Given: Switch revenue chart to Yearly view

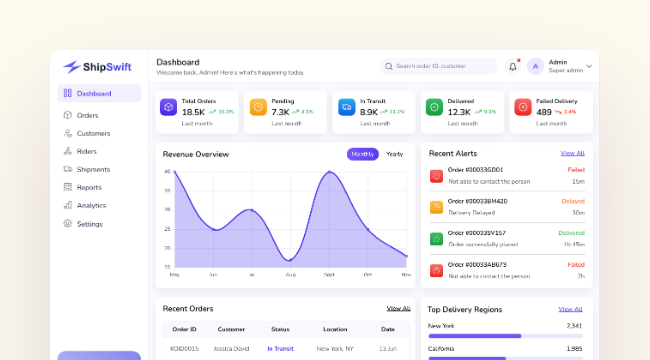Looking at the screenshot, I should tap(395, 154).
